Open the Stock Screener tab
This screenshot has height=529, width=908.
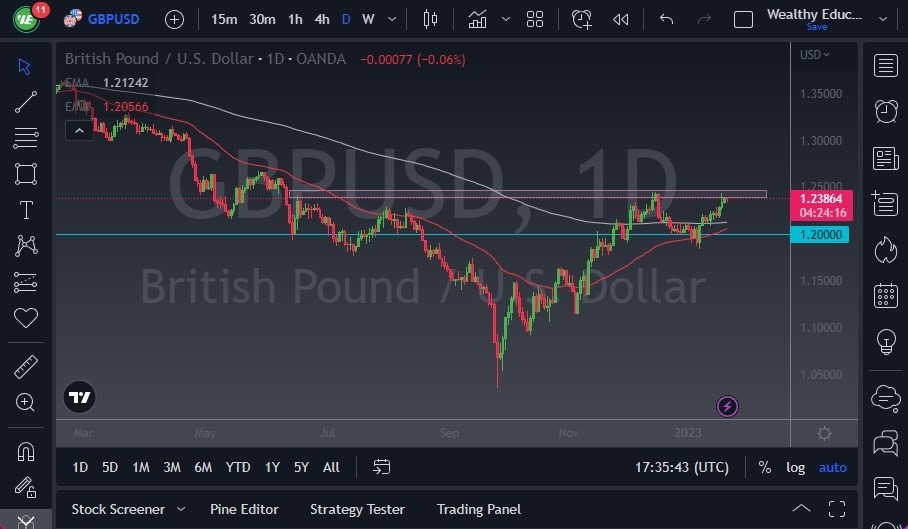118,509
